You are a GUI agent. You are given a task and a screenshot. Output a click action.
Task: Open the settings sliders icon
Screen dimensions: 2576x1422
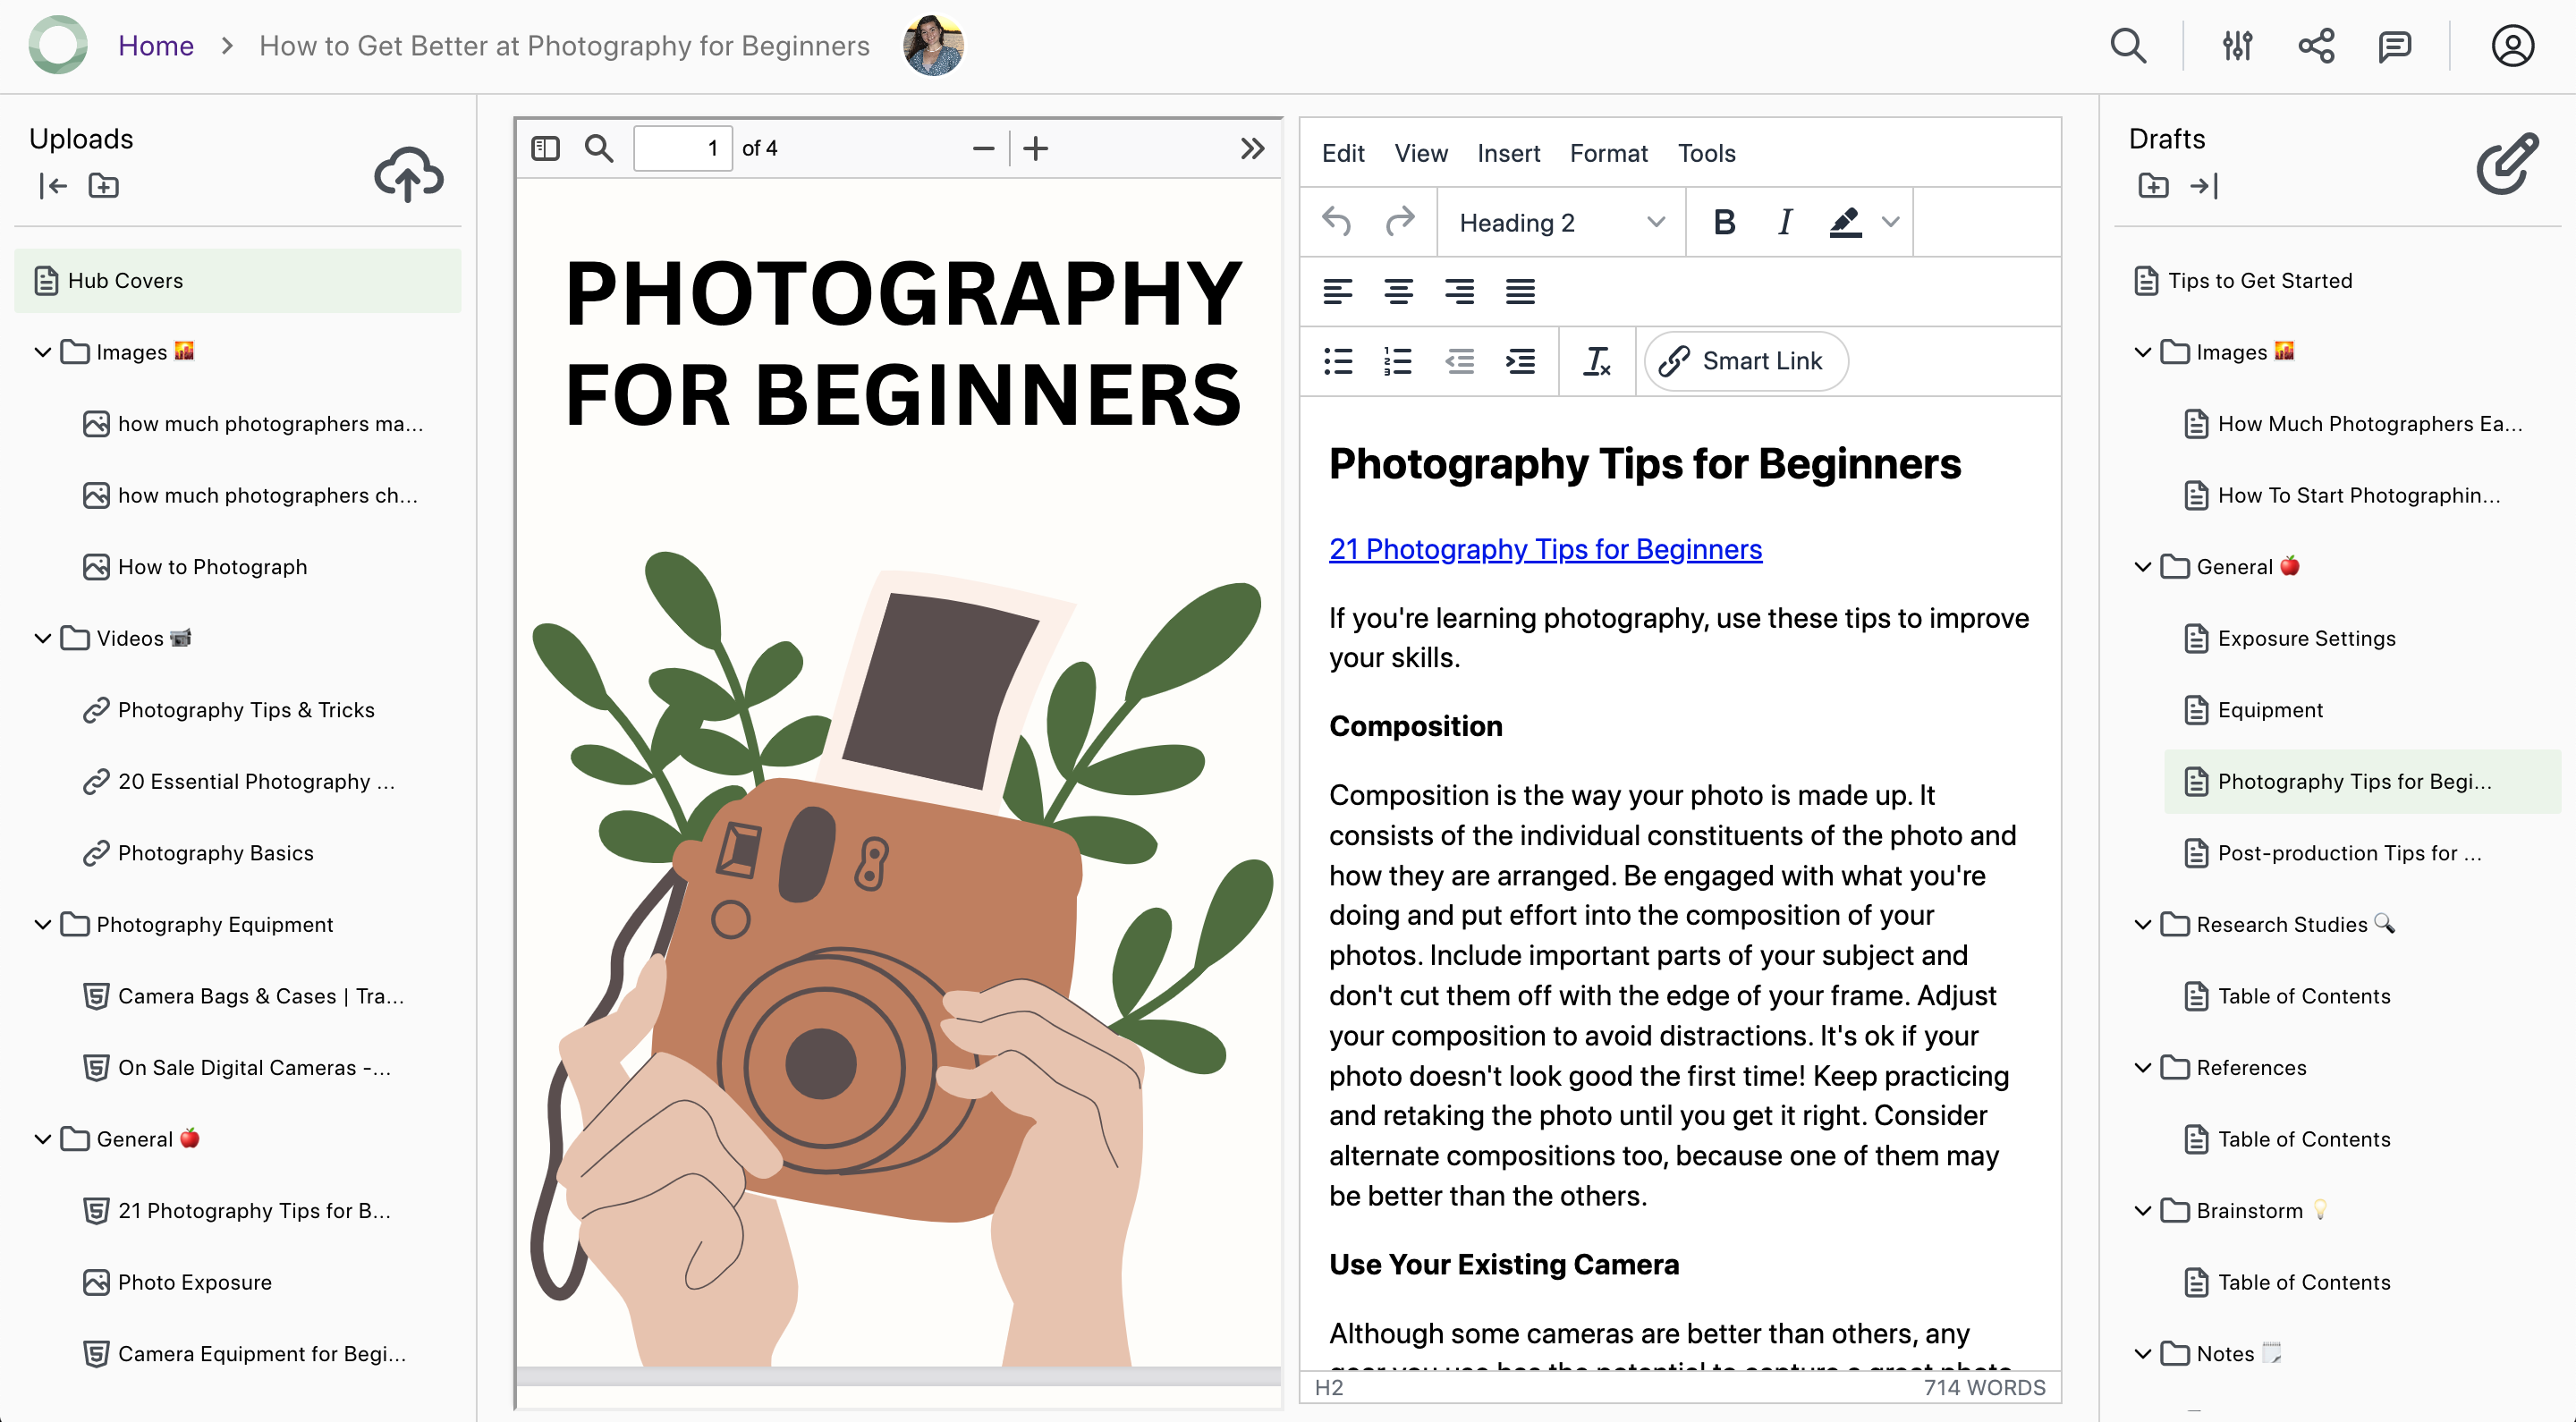tap(2237, 46)
